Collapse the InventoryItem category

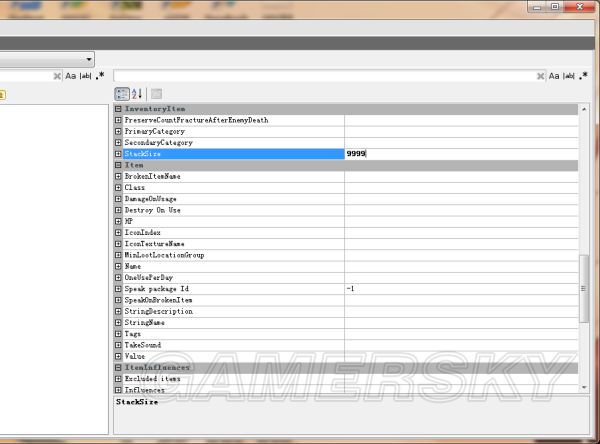(x=118, y=108)
